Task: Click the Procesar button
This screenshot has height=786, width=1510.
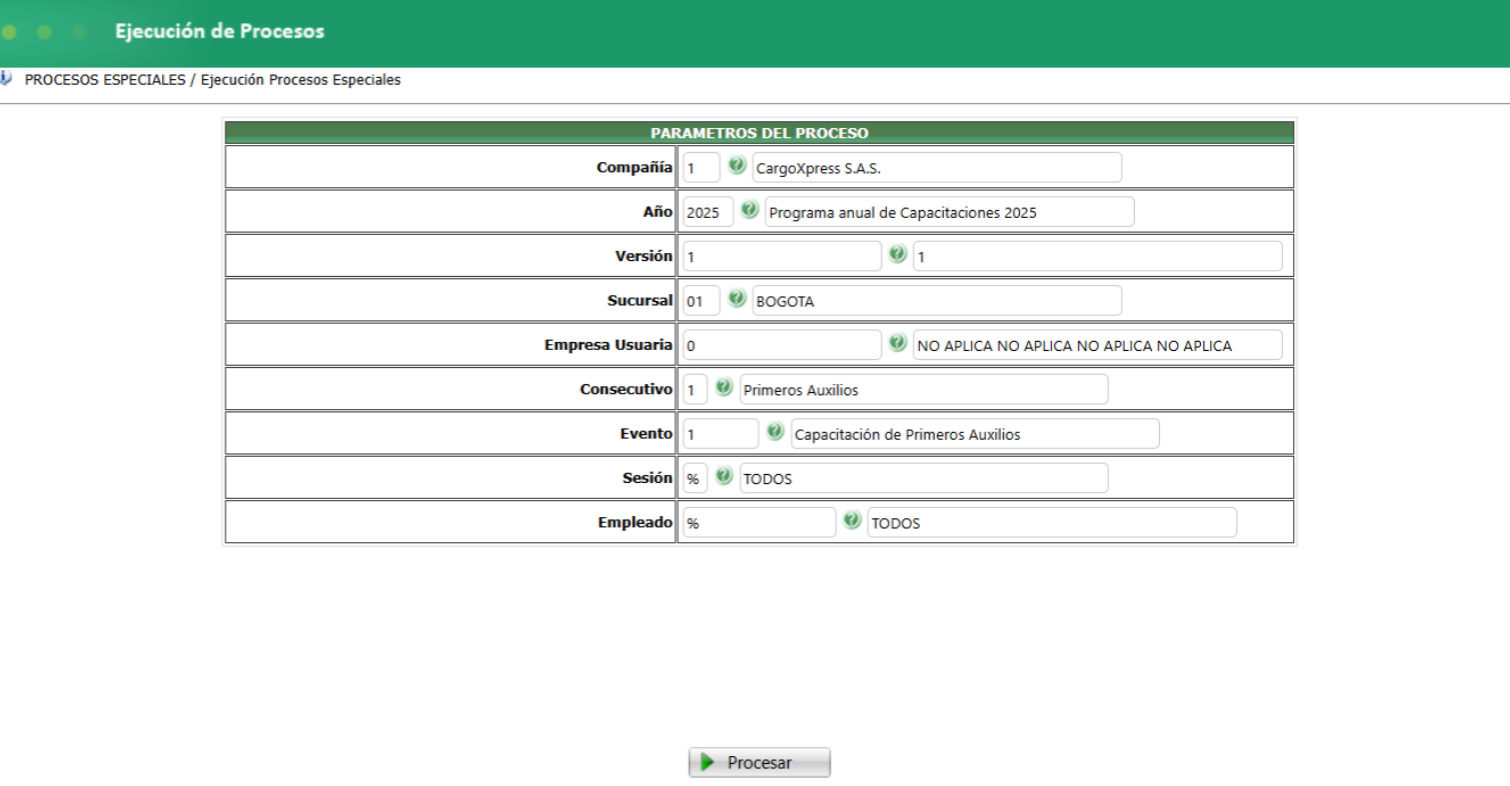Action: click(x=760, y=763)
